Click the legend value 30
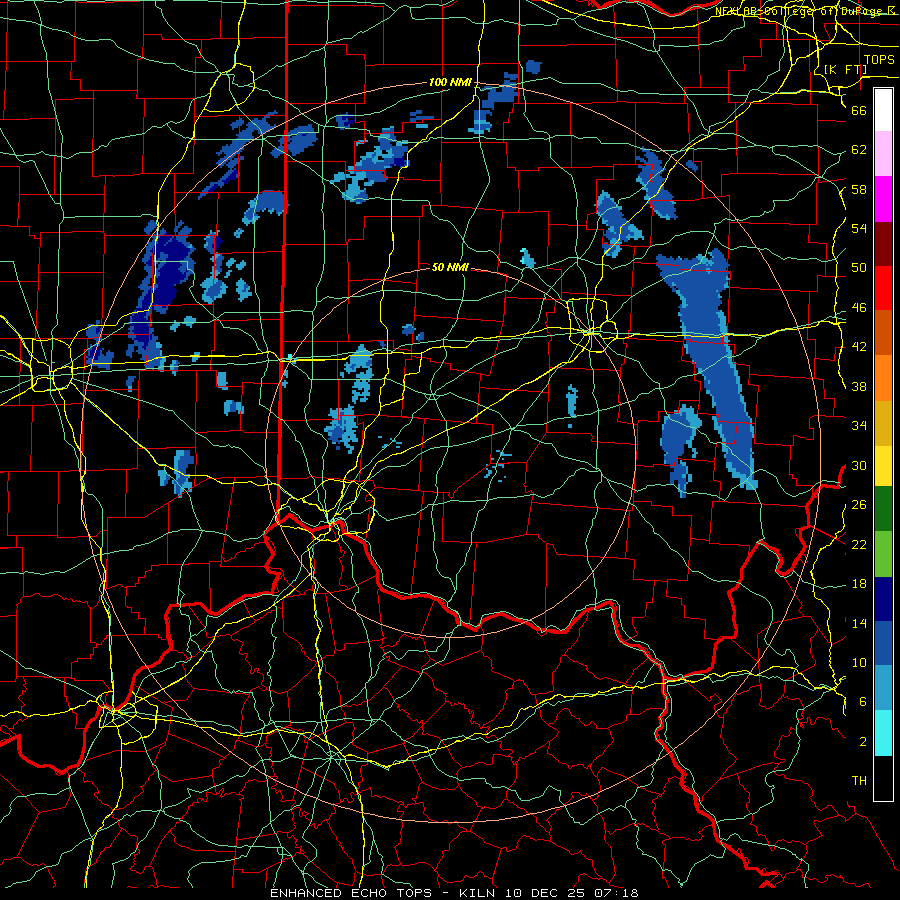The width and height of the screenshot is (900, 900). [859, 465]
